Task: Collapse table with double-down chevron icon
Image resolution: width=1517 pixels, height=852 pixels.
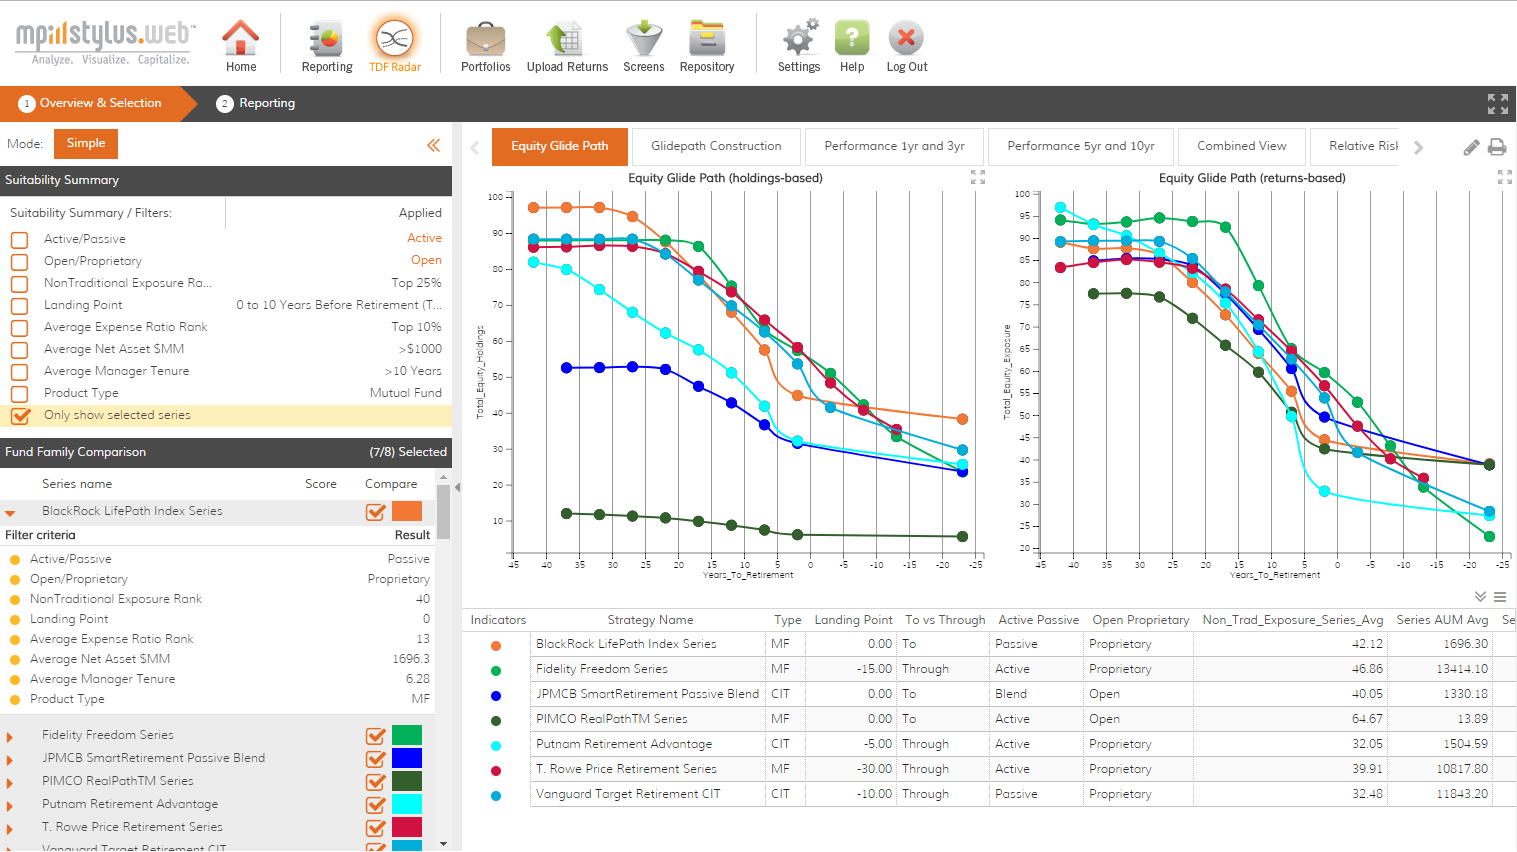Action: point(1480,597)
